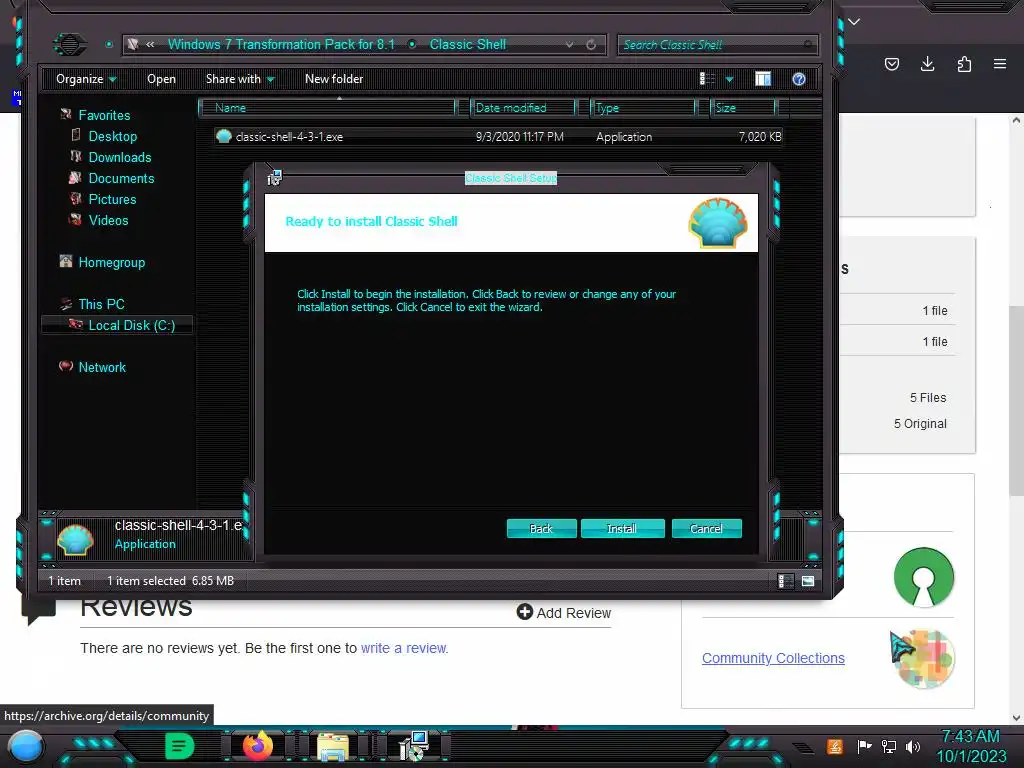
Task: Click the Classic Shell Setup title icon
Action: [274, 178]
